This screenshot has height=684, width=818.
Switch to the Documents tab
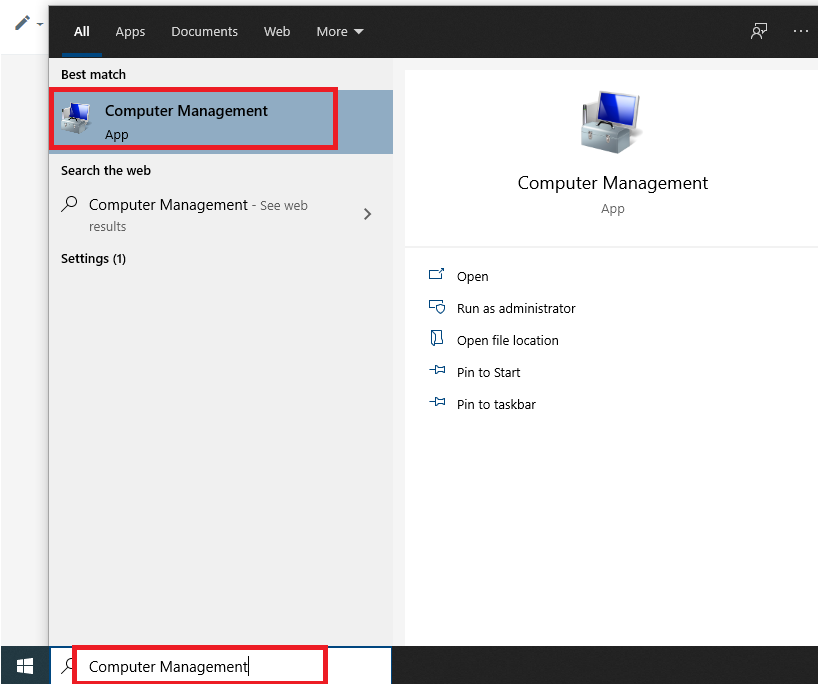tap(204, 31)
